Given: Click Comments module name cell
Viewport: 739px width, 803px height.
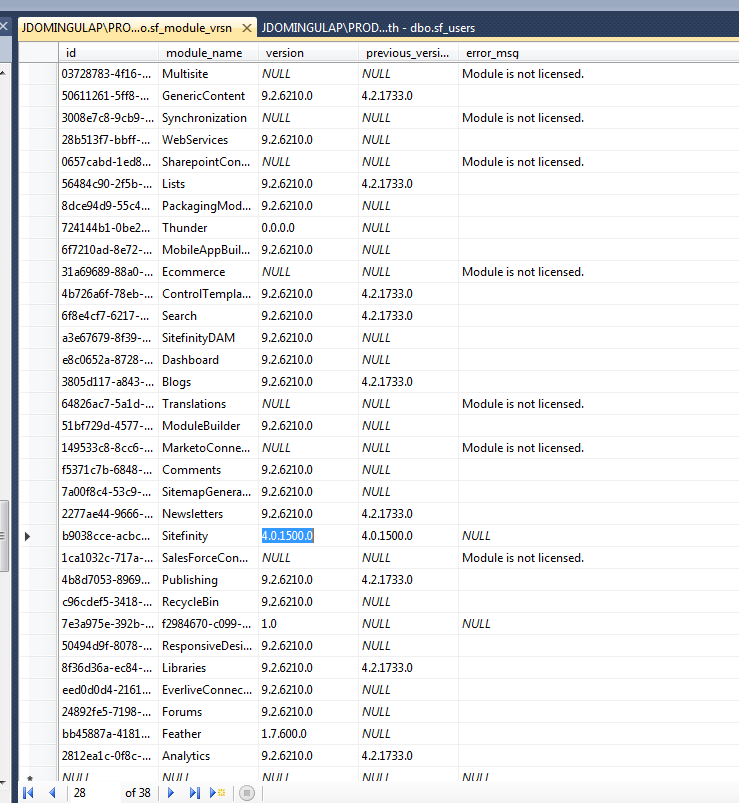Looking at the screenshot, I should point(208,470).
